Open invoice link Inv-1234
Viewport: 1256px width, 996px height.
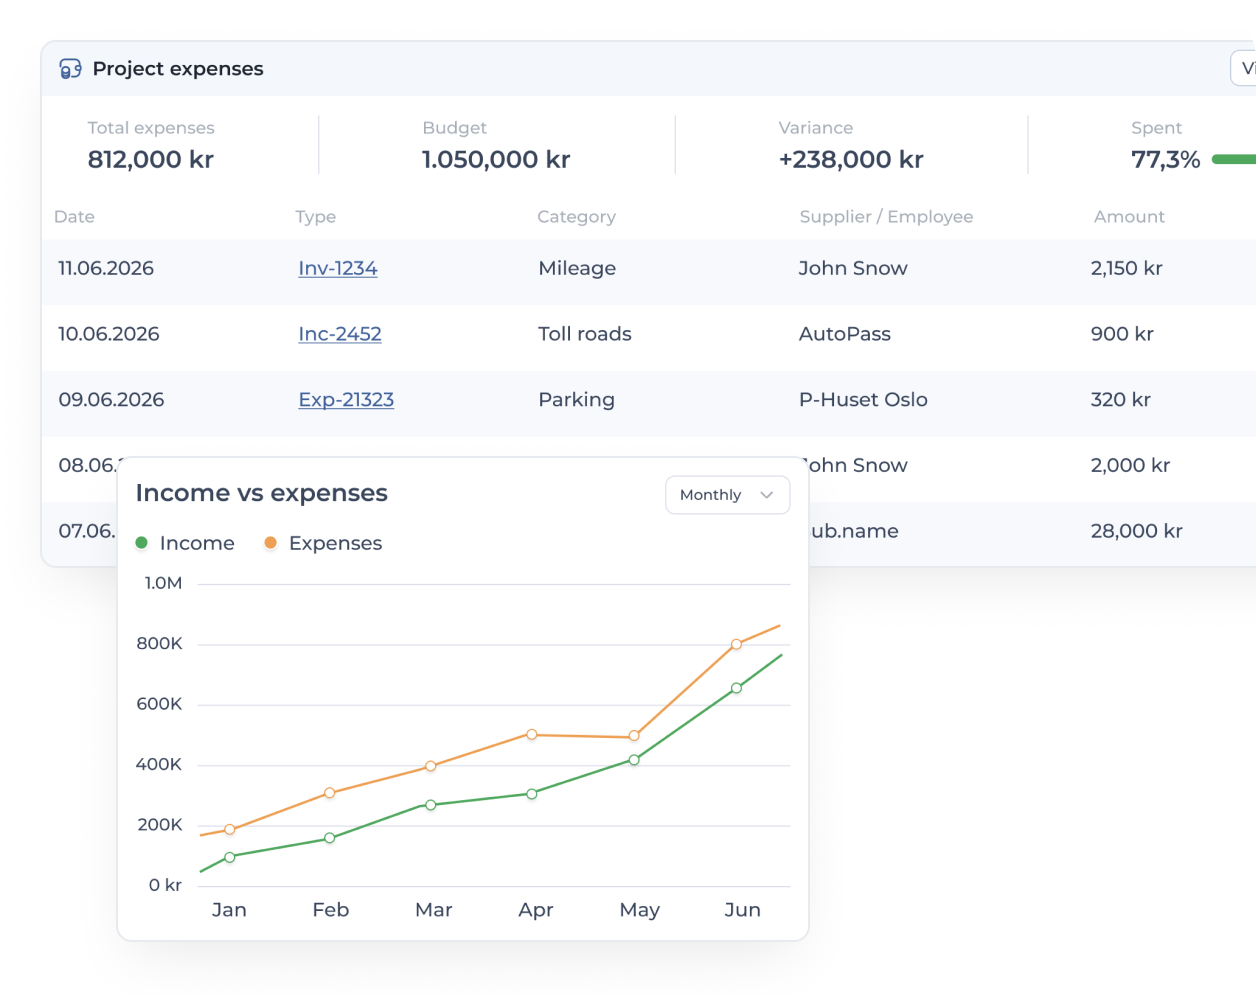tap(338, 268)
